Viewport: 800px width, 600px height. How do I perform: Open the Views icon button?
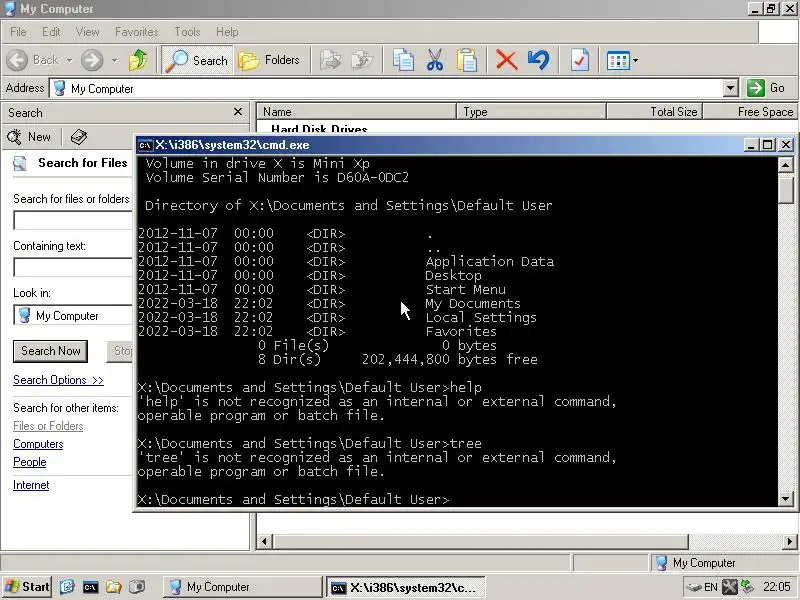tap(618, 60)
